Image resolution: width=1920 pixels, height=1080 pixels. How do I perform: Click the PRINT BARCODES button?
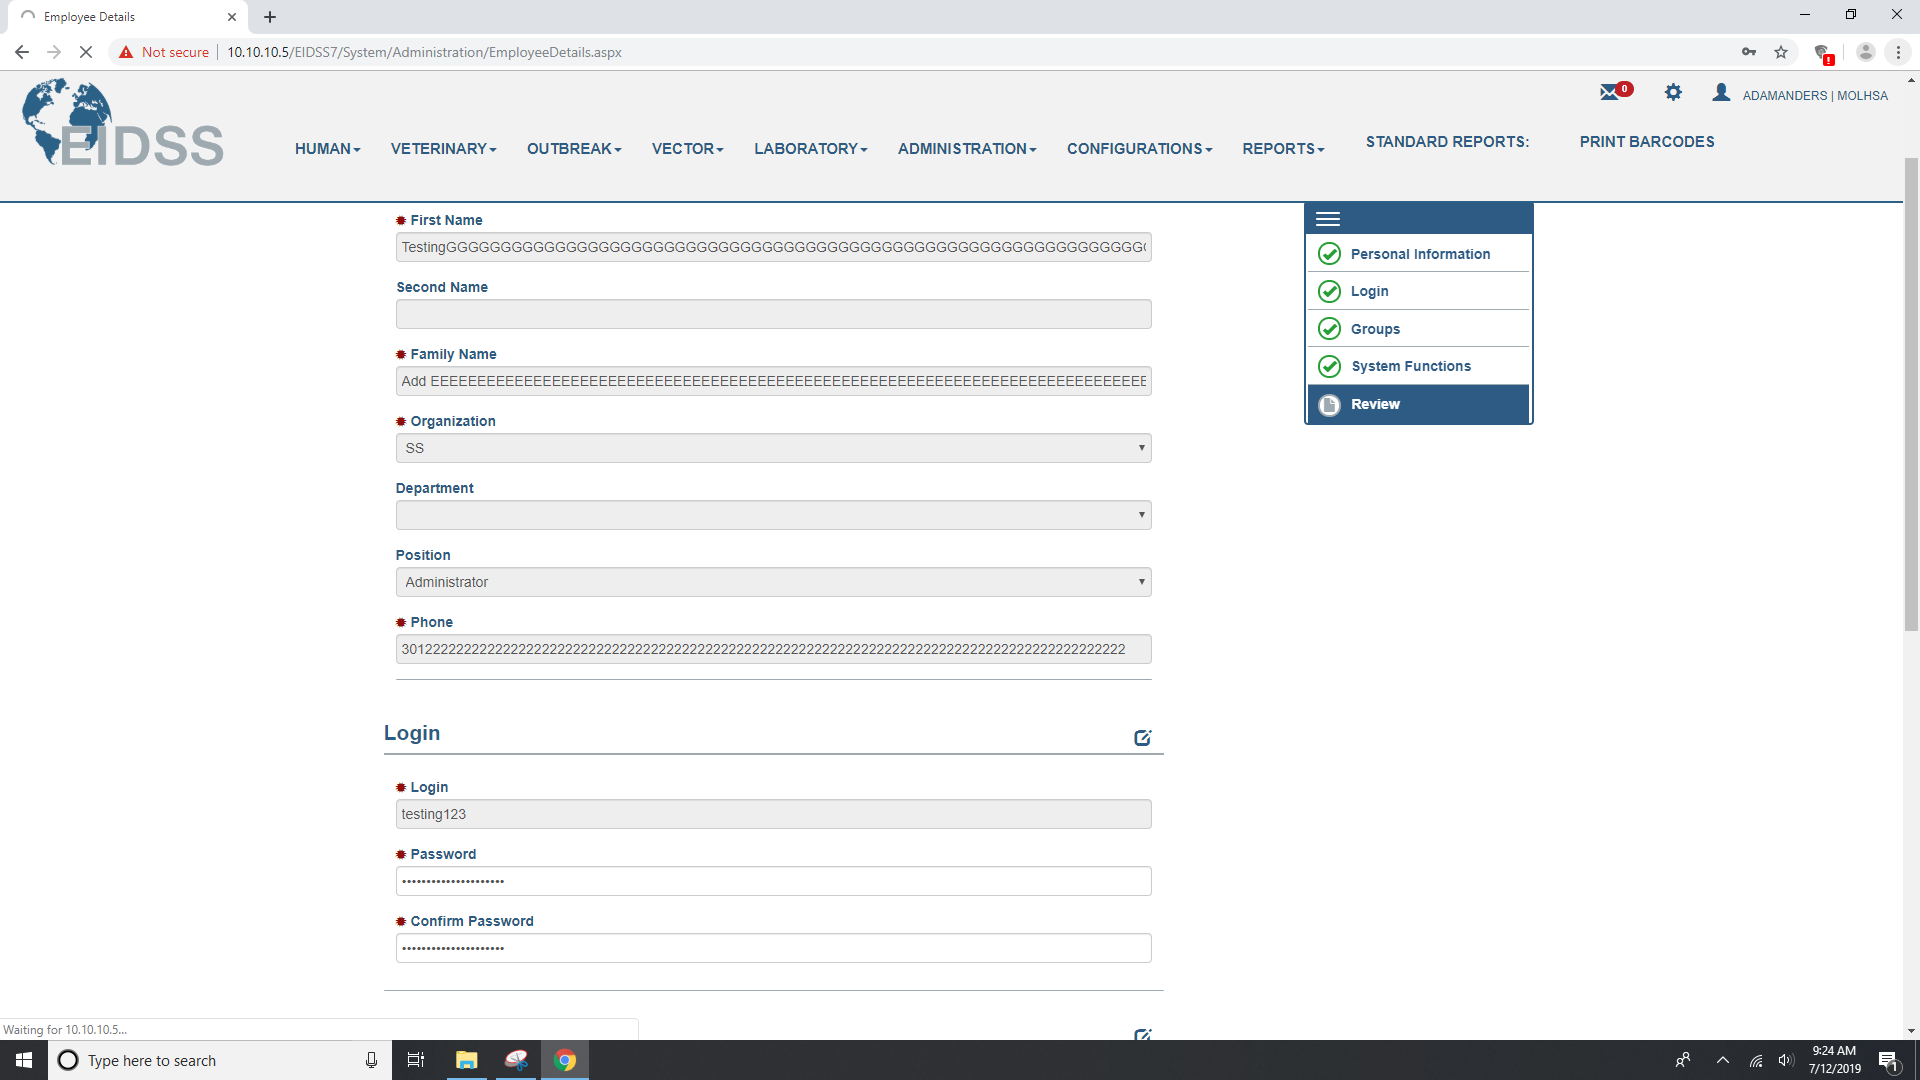pyautogui.click(x=1646, y=141)
